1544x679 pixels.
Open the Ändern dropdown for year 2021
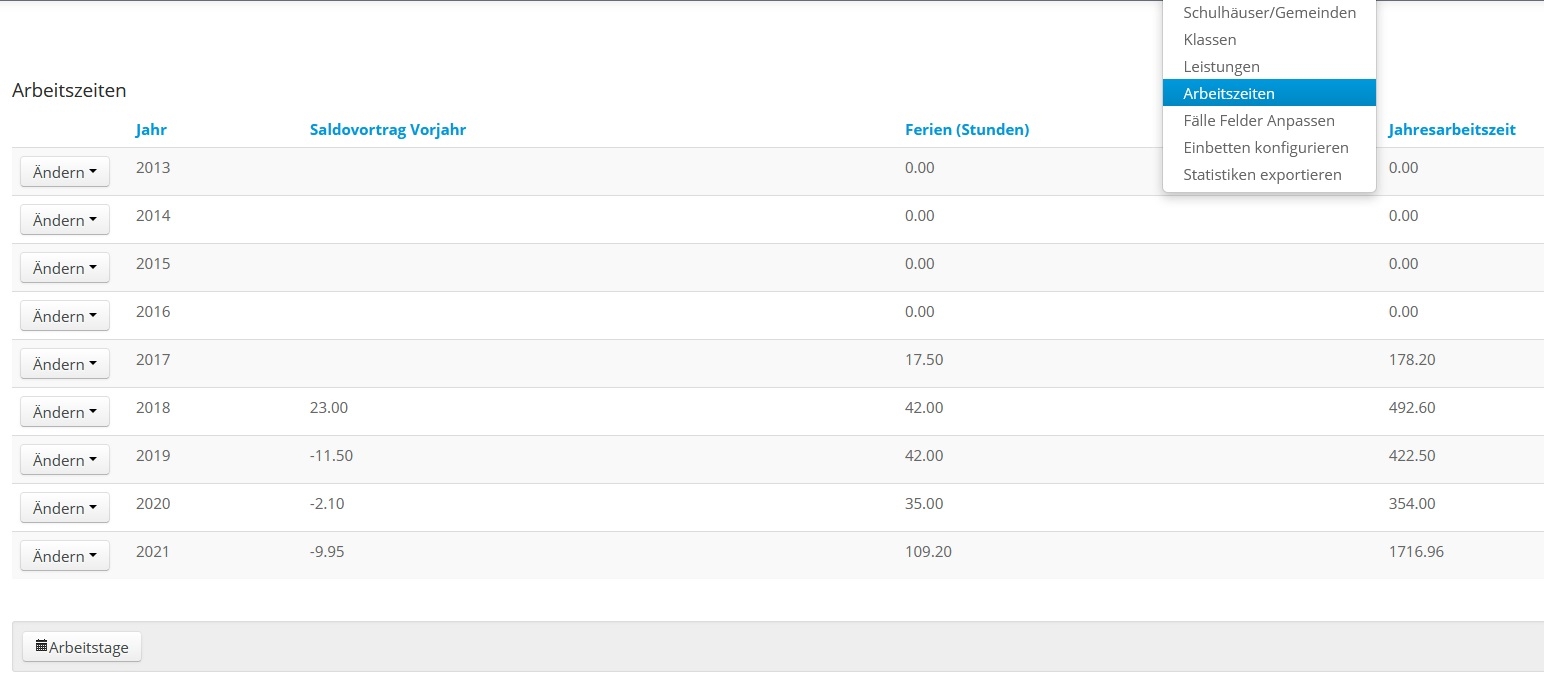click(x=65, y=556)
